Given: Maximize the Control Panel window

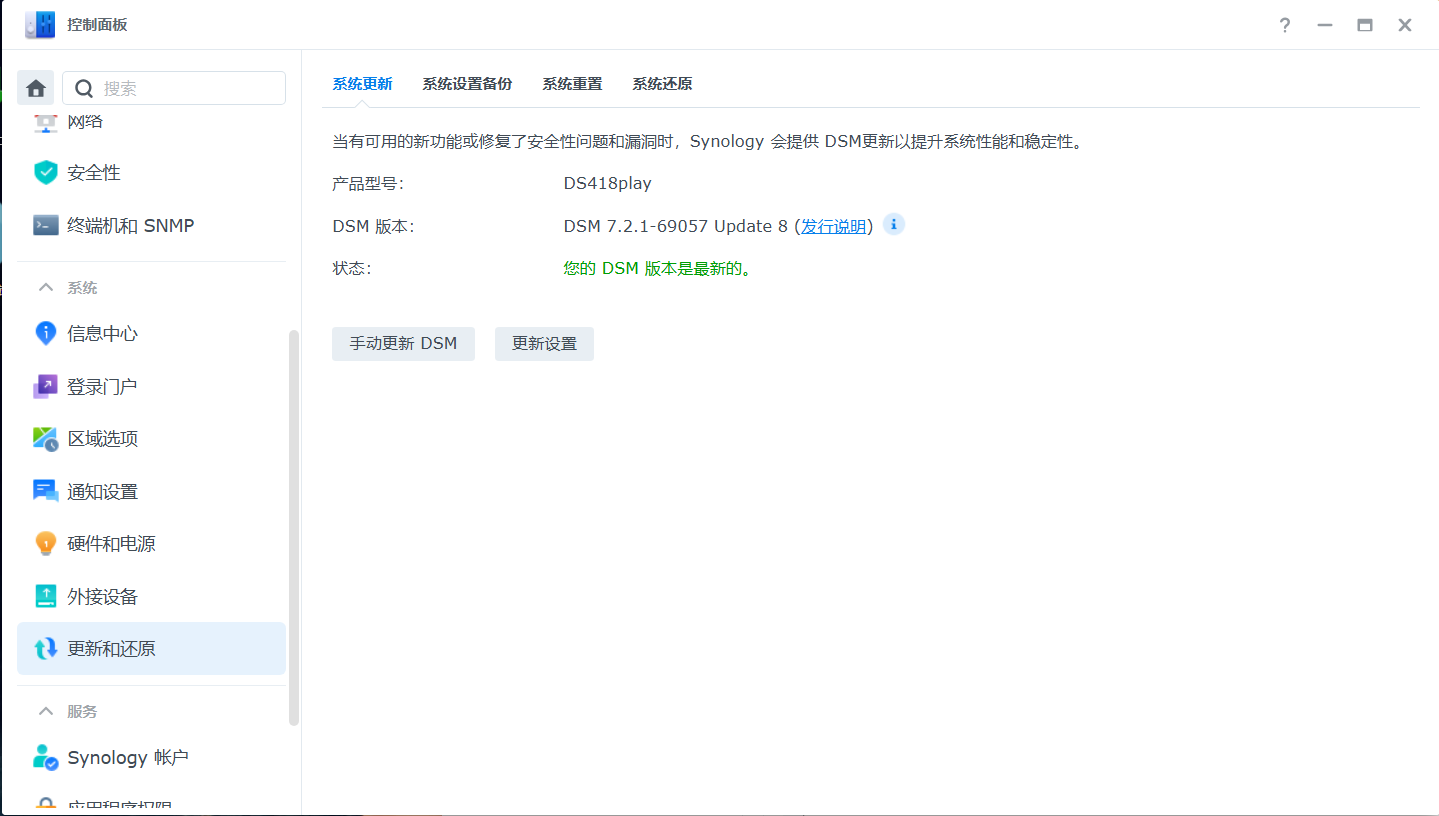Looking at the screenshot, I should pyautogui.click(x=1365, y=25).
